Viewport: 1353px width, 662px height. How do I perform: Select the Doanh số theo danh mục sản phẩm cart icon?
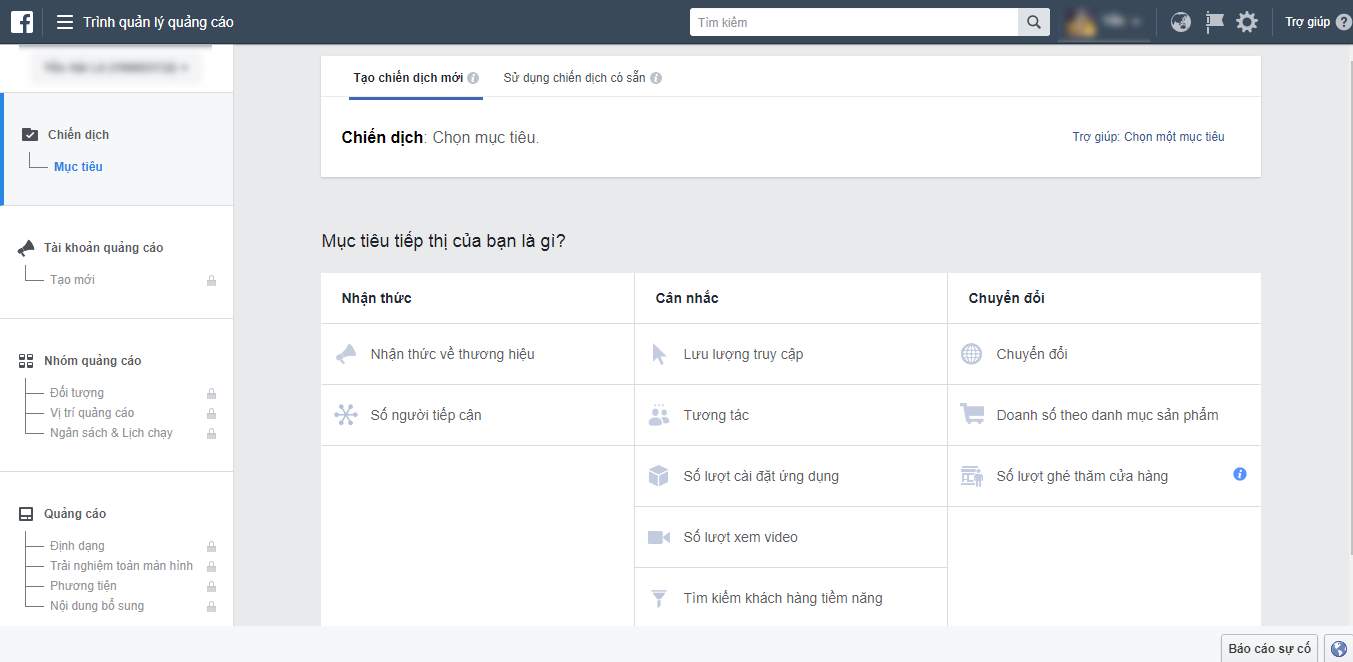(971, 414)
